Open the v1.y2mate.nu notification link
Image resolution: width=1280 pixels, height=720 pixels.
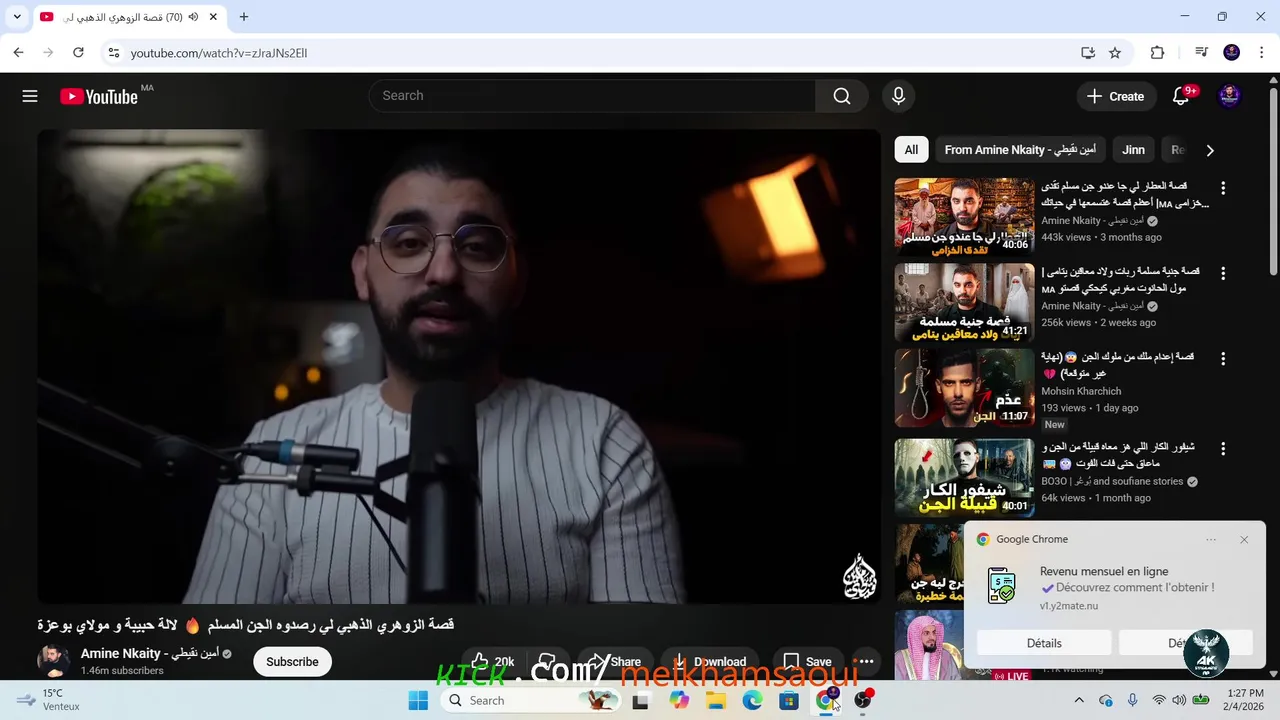[x=1068, y=606]
